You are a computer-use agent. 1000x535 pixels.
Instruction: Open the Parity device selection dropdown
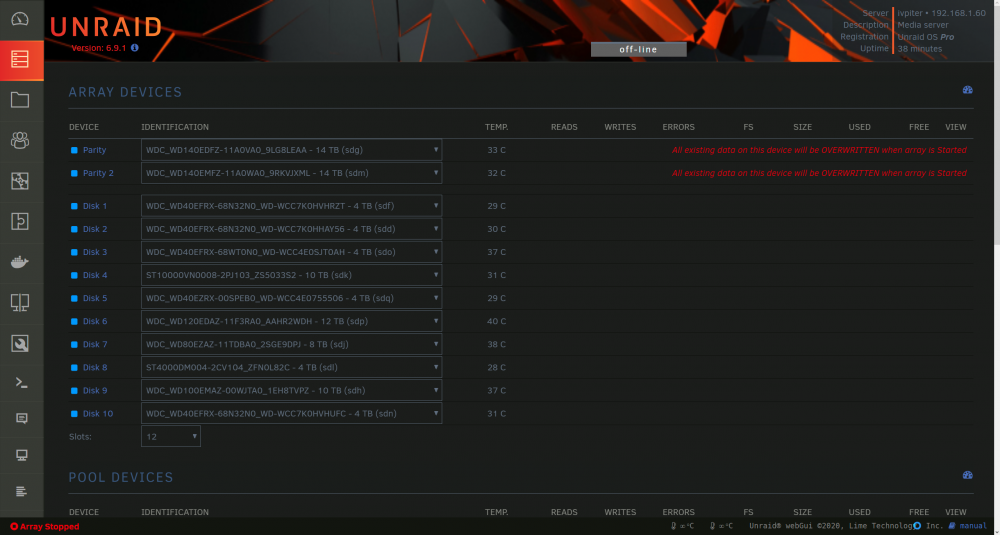[x=291, y=150]
